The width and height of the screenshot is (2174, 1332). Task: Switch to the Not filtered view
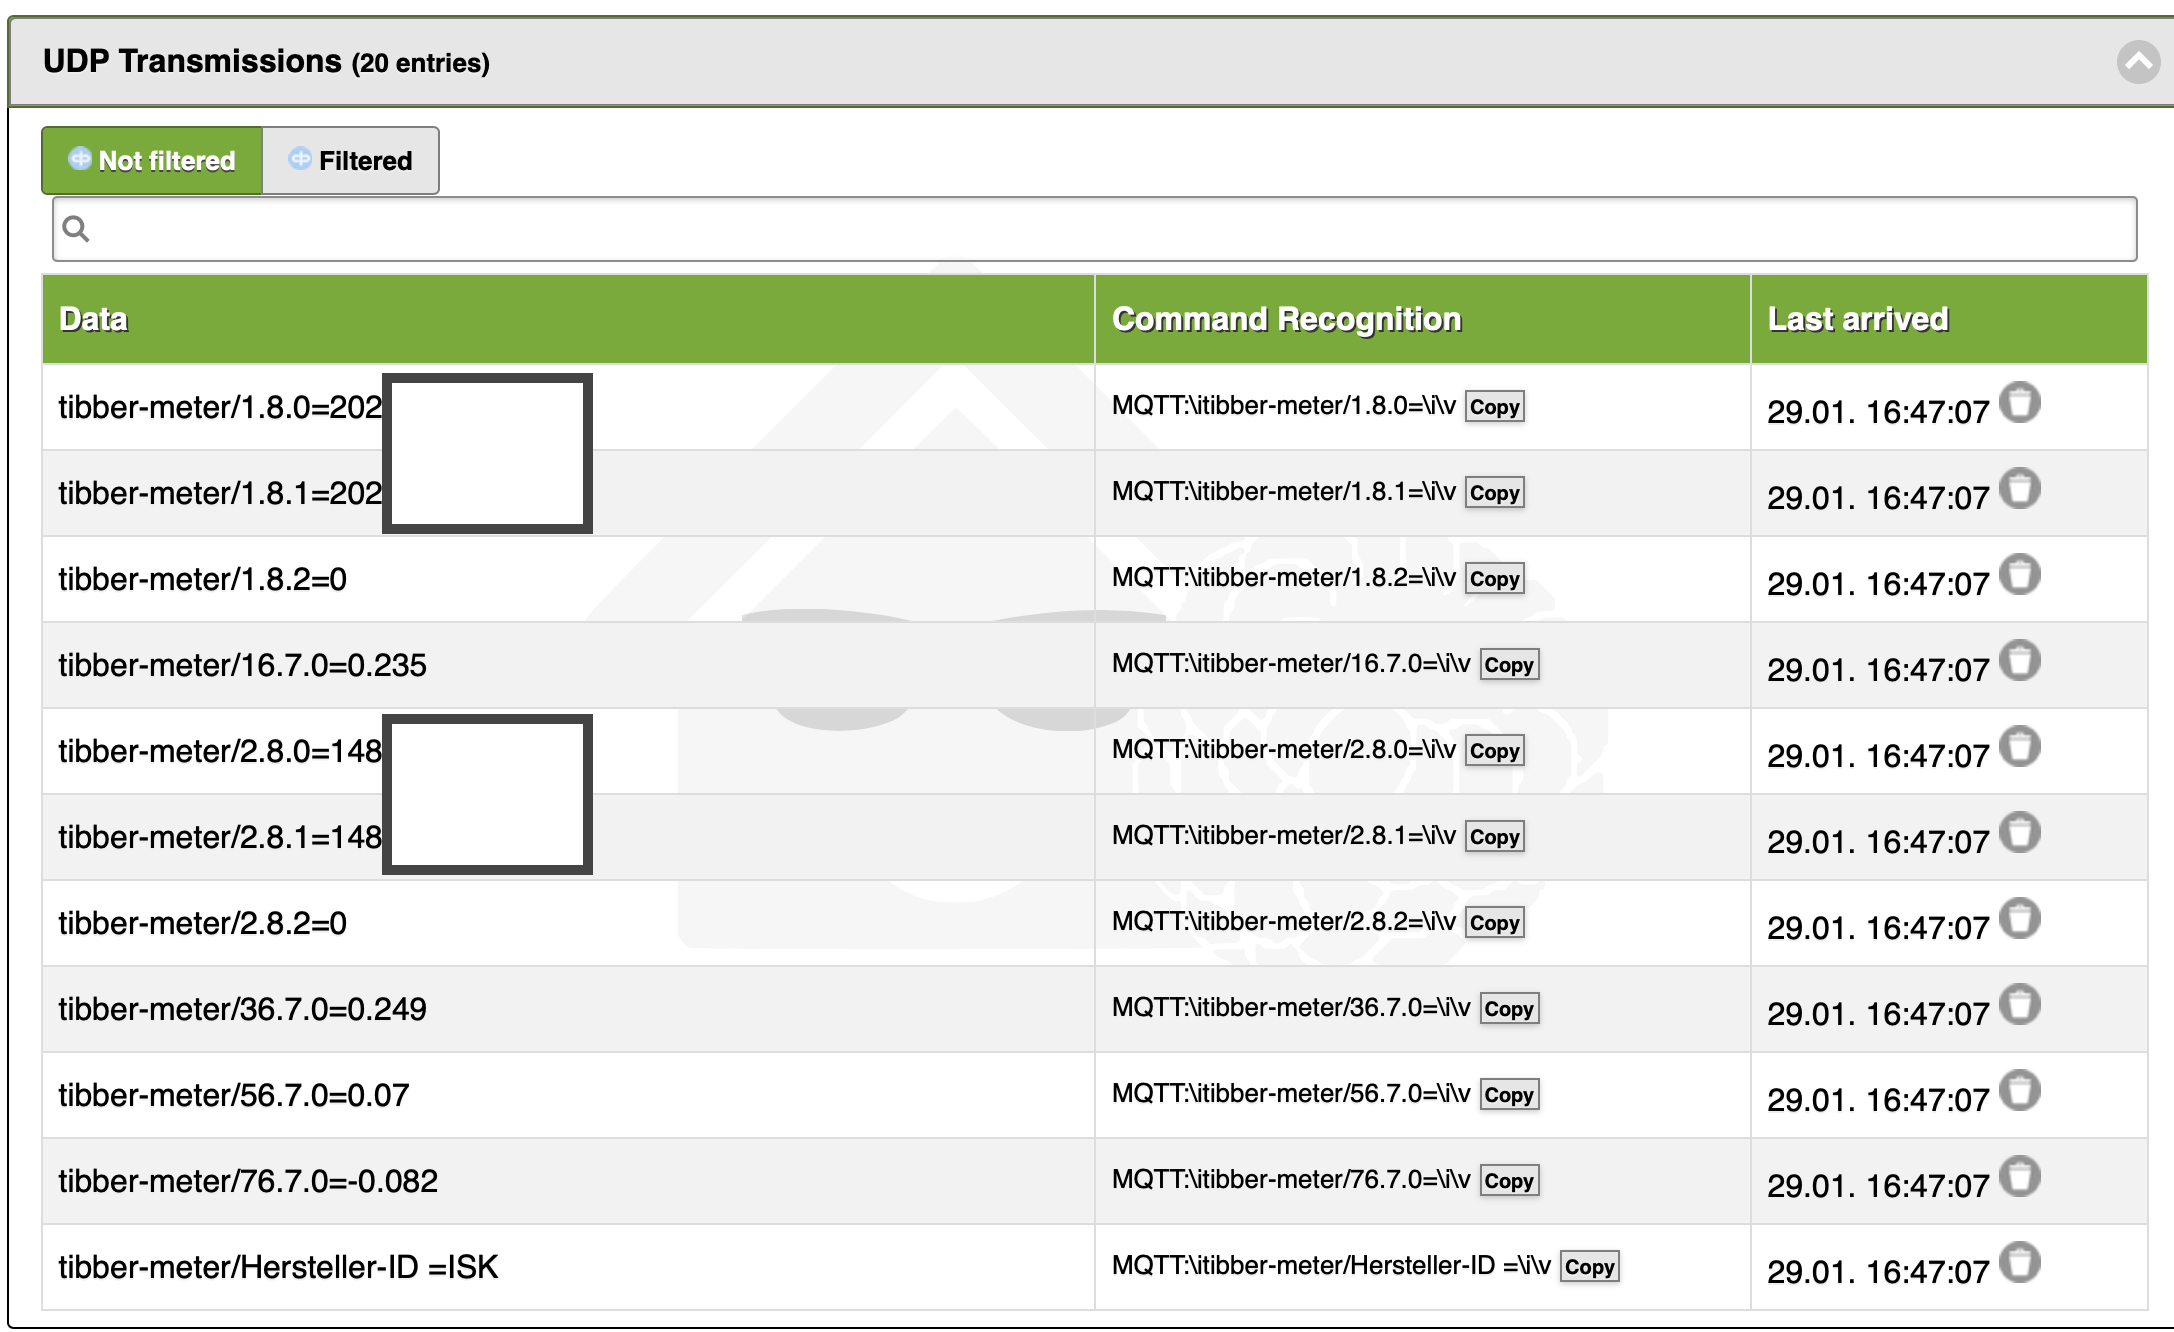pos(152,160)
